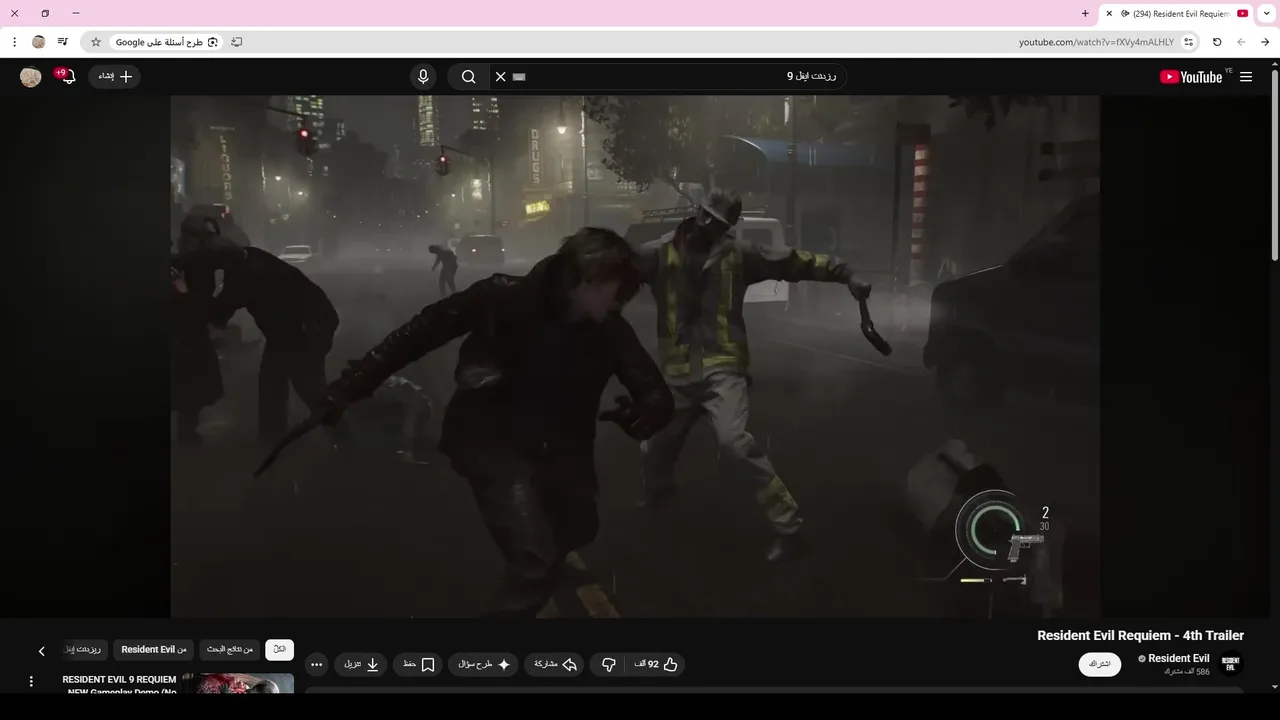
Task: Open the Ask question sparkle button
Action: click(484, 664)
